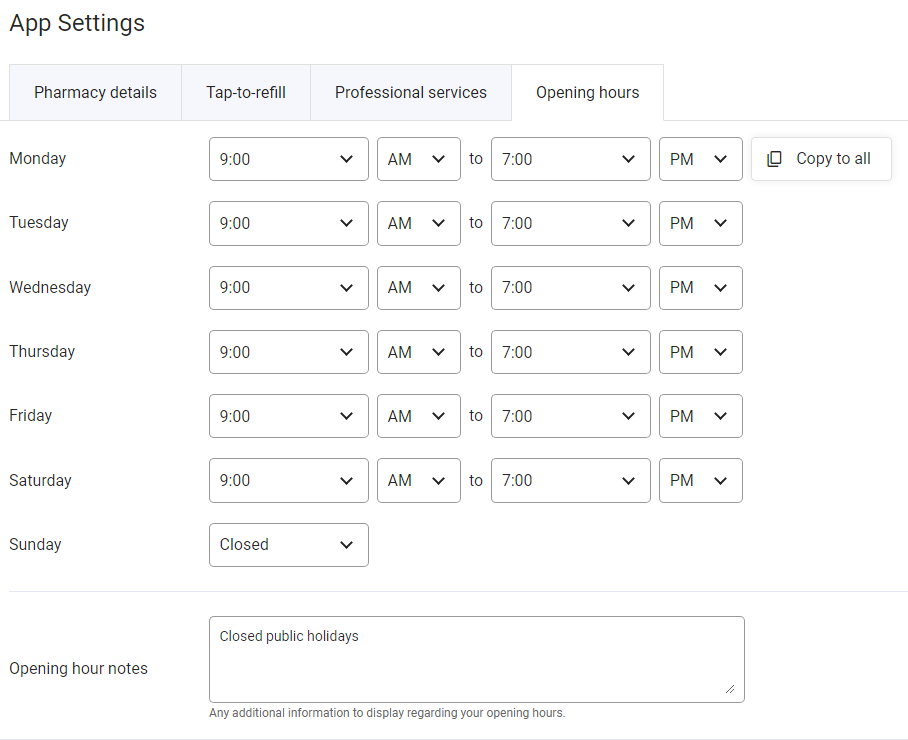Open Thursday closing time dropdown
This screenshot has width=908, height=740.
pyautogui.click(x=570, y=352)
